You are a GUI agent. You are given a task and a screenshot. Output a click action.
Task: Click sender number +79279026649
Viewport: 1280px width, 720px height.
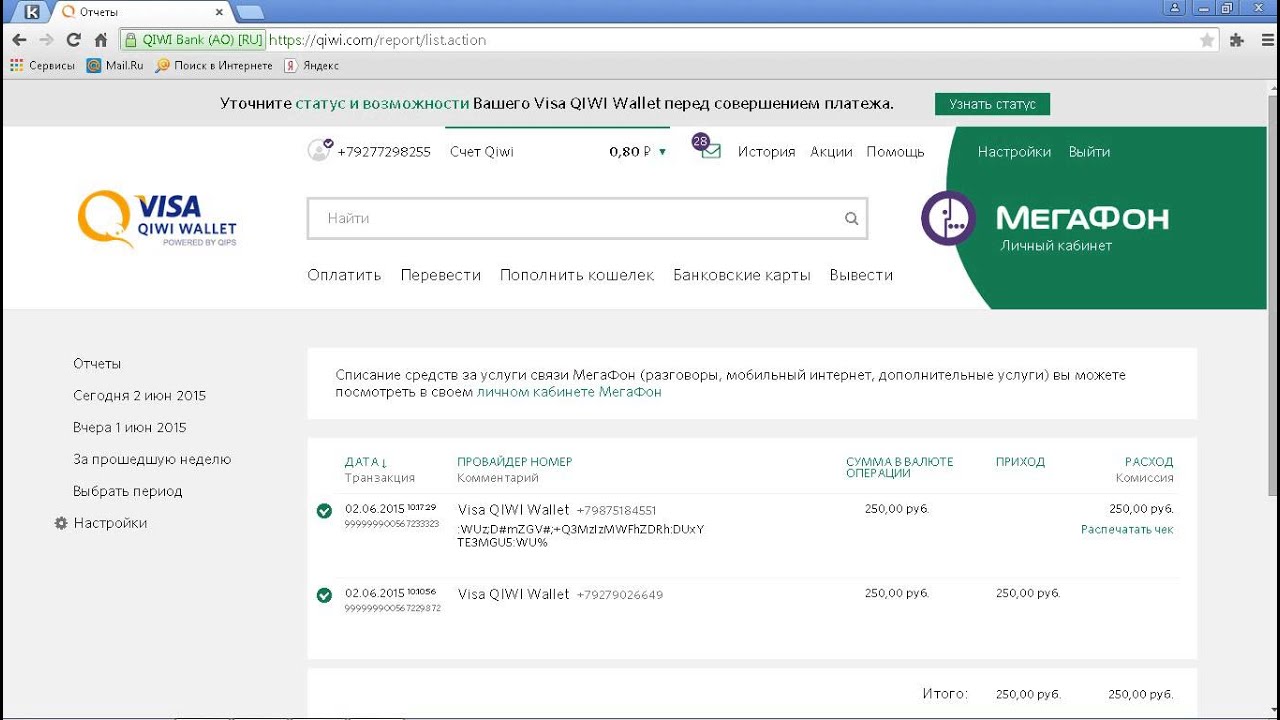(619, 595)
